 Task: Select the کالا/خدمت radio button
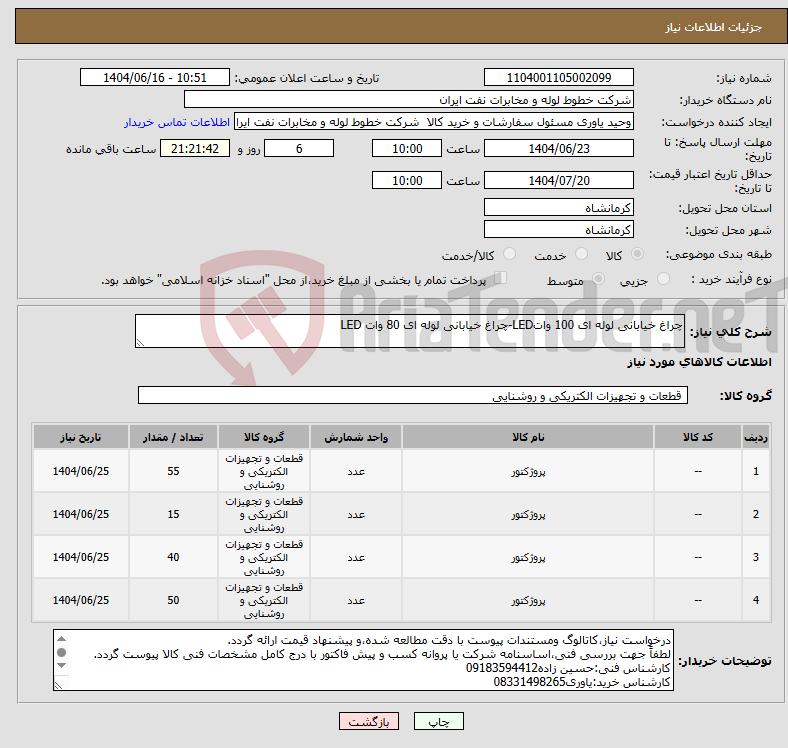510,254
